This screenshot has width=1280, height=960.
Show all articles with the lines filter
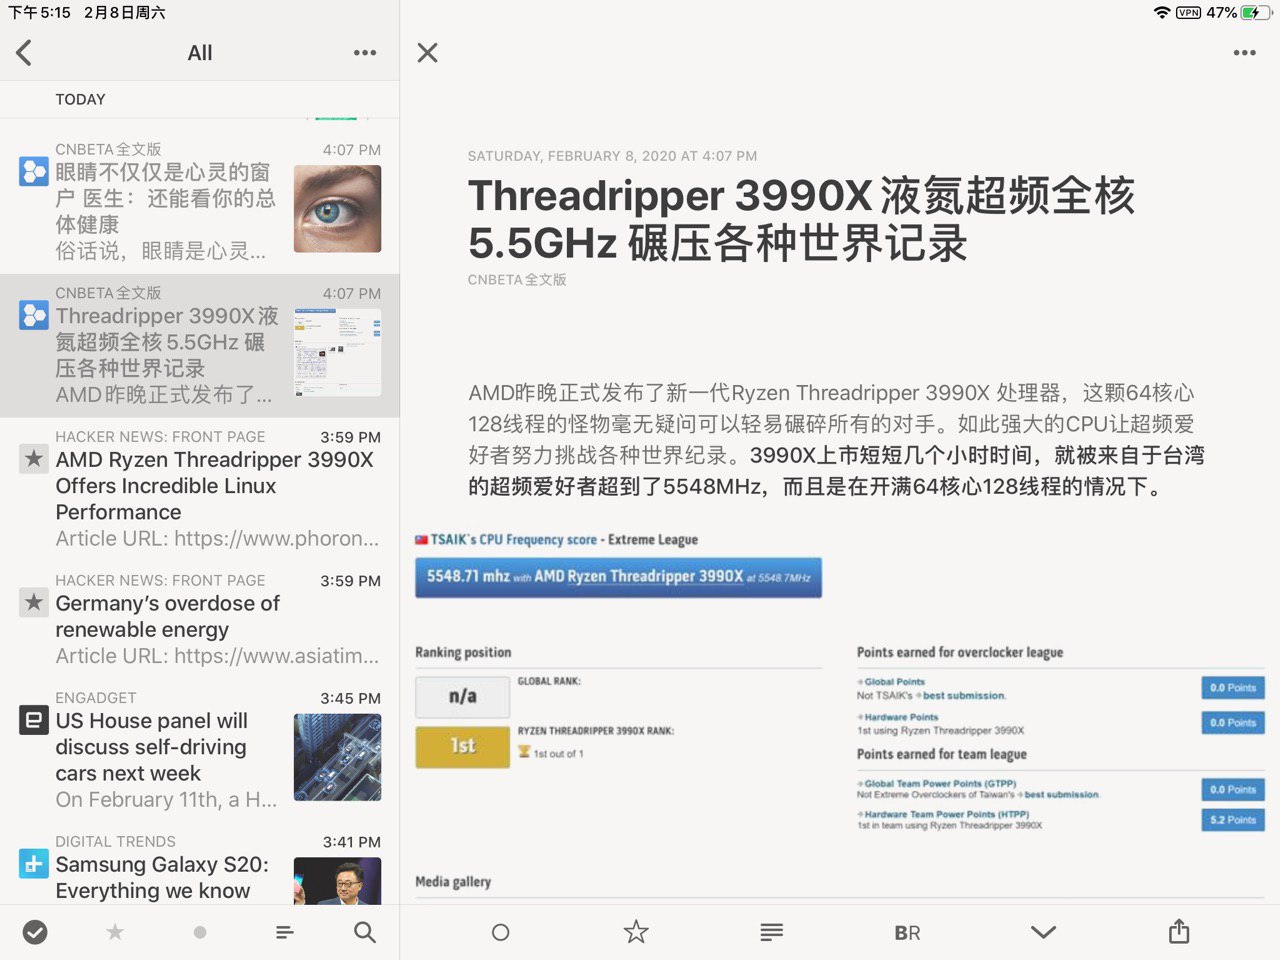click(285, 932)
